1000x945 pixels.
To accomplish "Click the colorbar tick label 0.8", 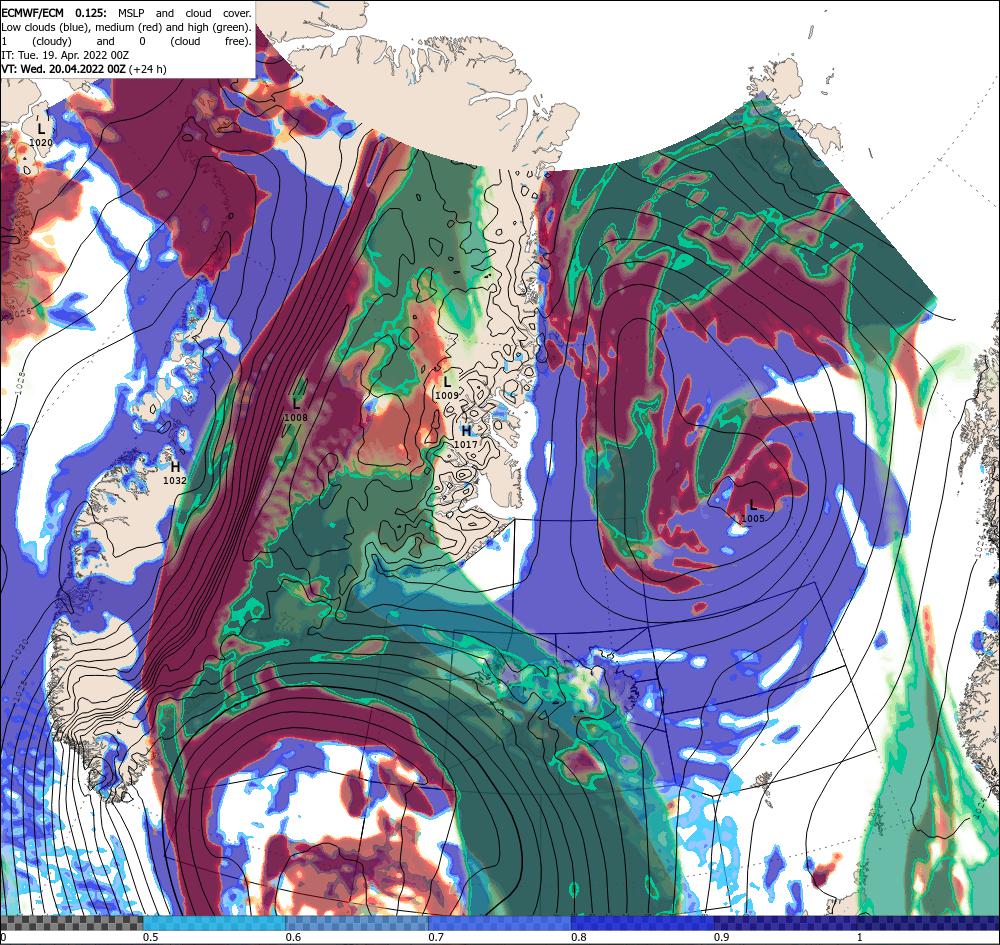I will pyautogui.click(x=579, y=937).
